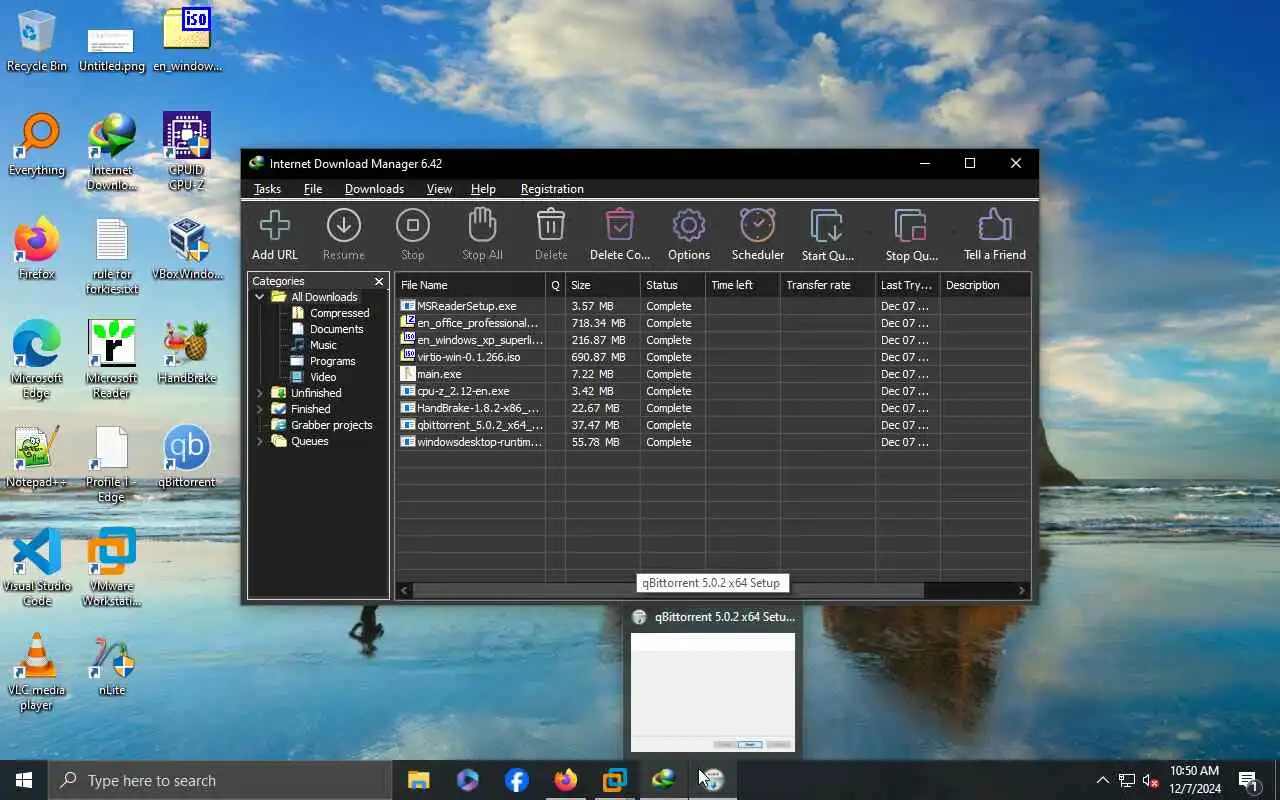Click the Stop toolbar icon
The image size is (1280, 800).
(x=413, y=226)
